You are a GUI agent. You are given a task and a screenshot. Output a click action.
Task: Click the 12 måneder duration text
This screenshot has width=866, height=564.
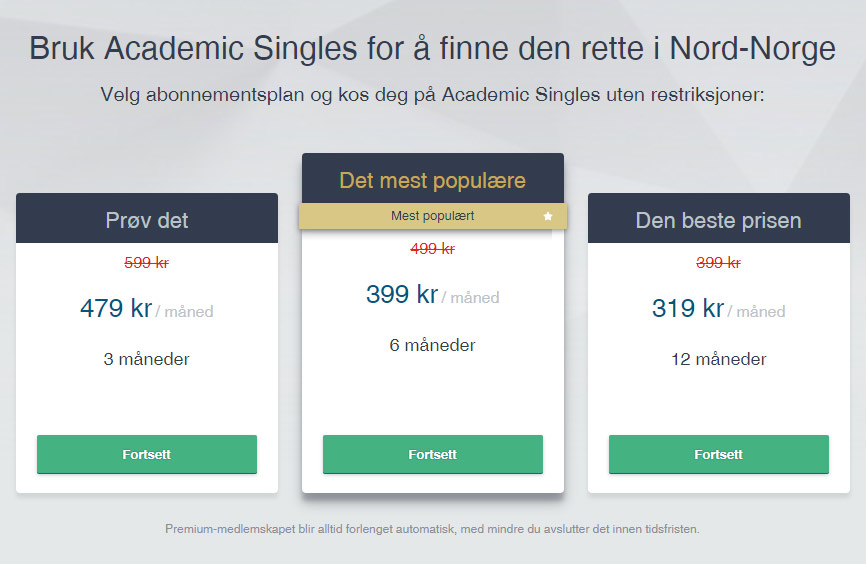tap(719, 359)
